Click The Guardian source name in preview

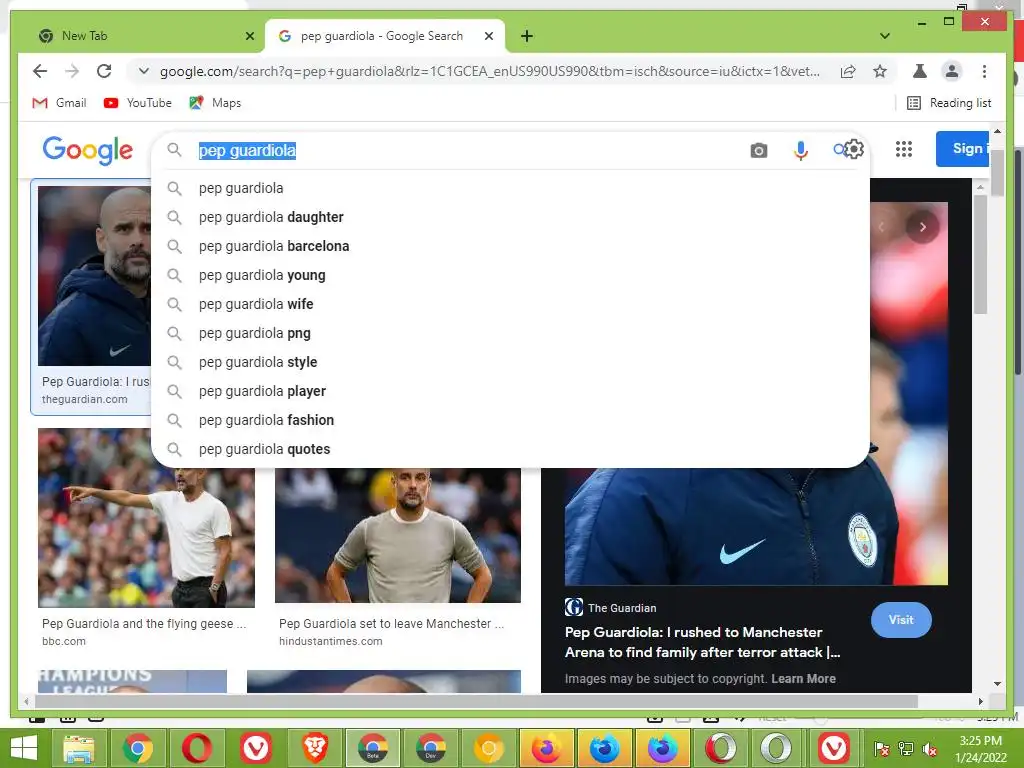(x=622, y=608)
